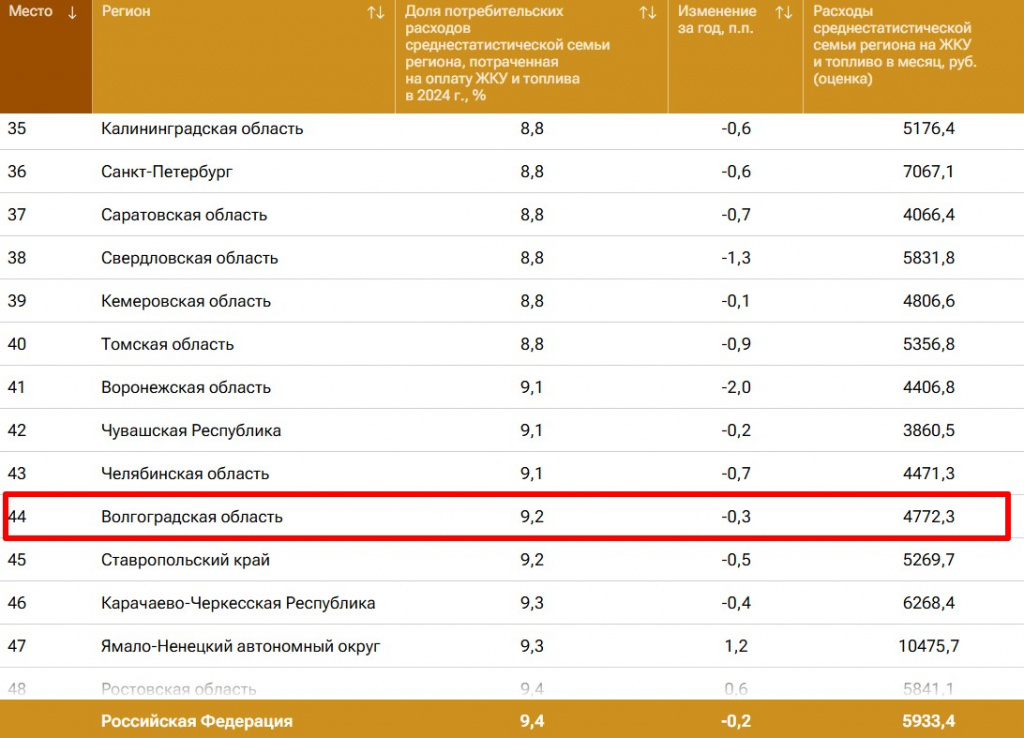Click place number 46
The height and width of the screenshot is (738, 1024).
(17, 602)
